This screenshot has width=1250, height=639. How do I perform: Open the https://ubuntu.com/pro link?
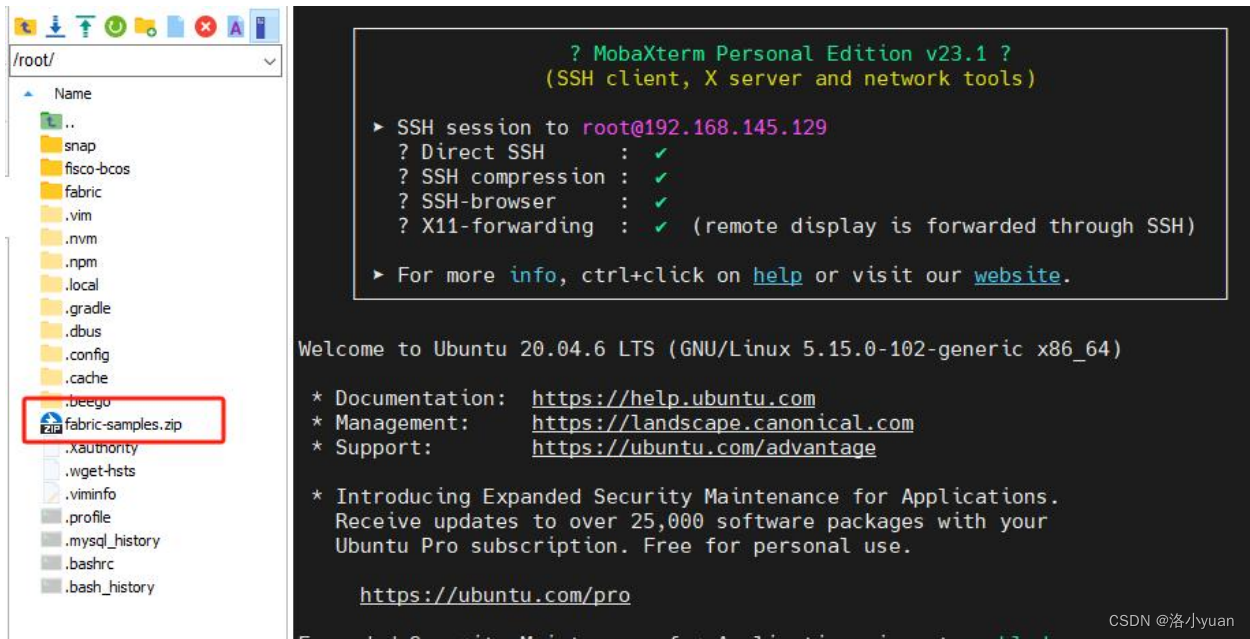[x=495, y=595]
